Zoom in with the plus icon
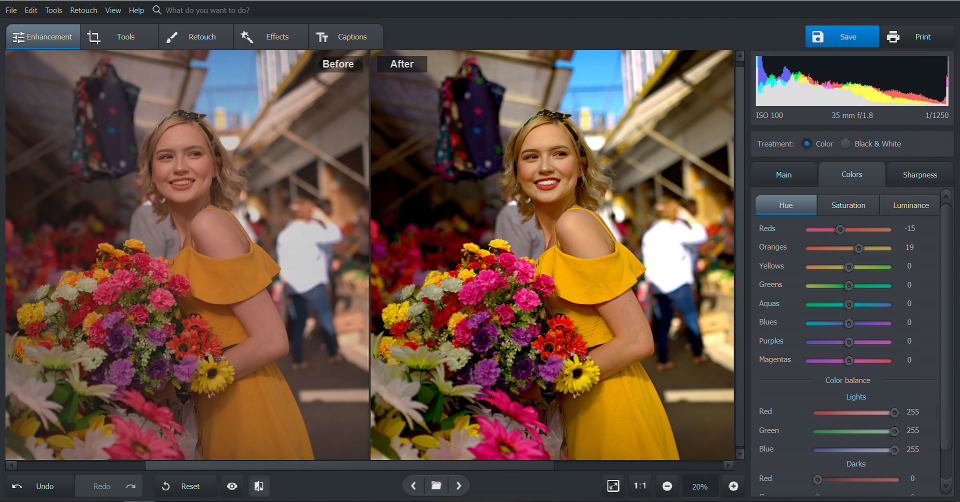 point(733,486)
